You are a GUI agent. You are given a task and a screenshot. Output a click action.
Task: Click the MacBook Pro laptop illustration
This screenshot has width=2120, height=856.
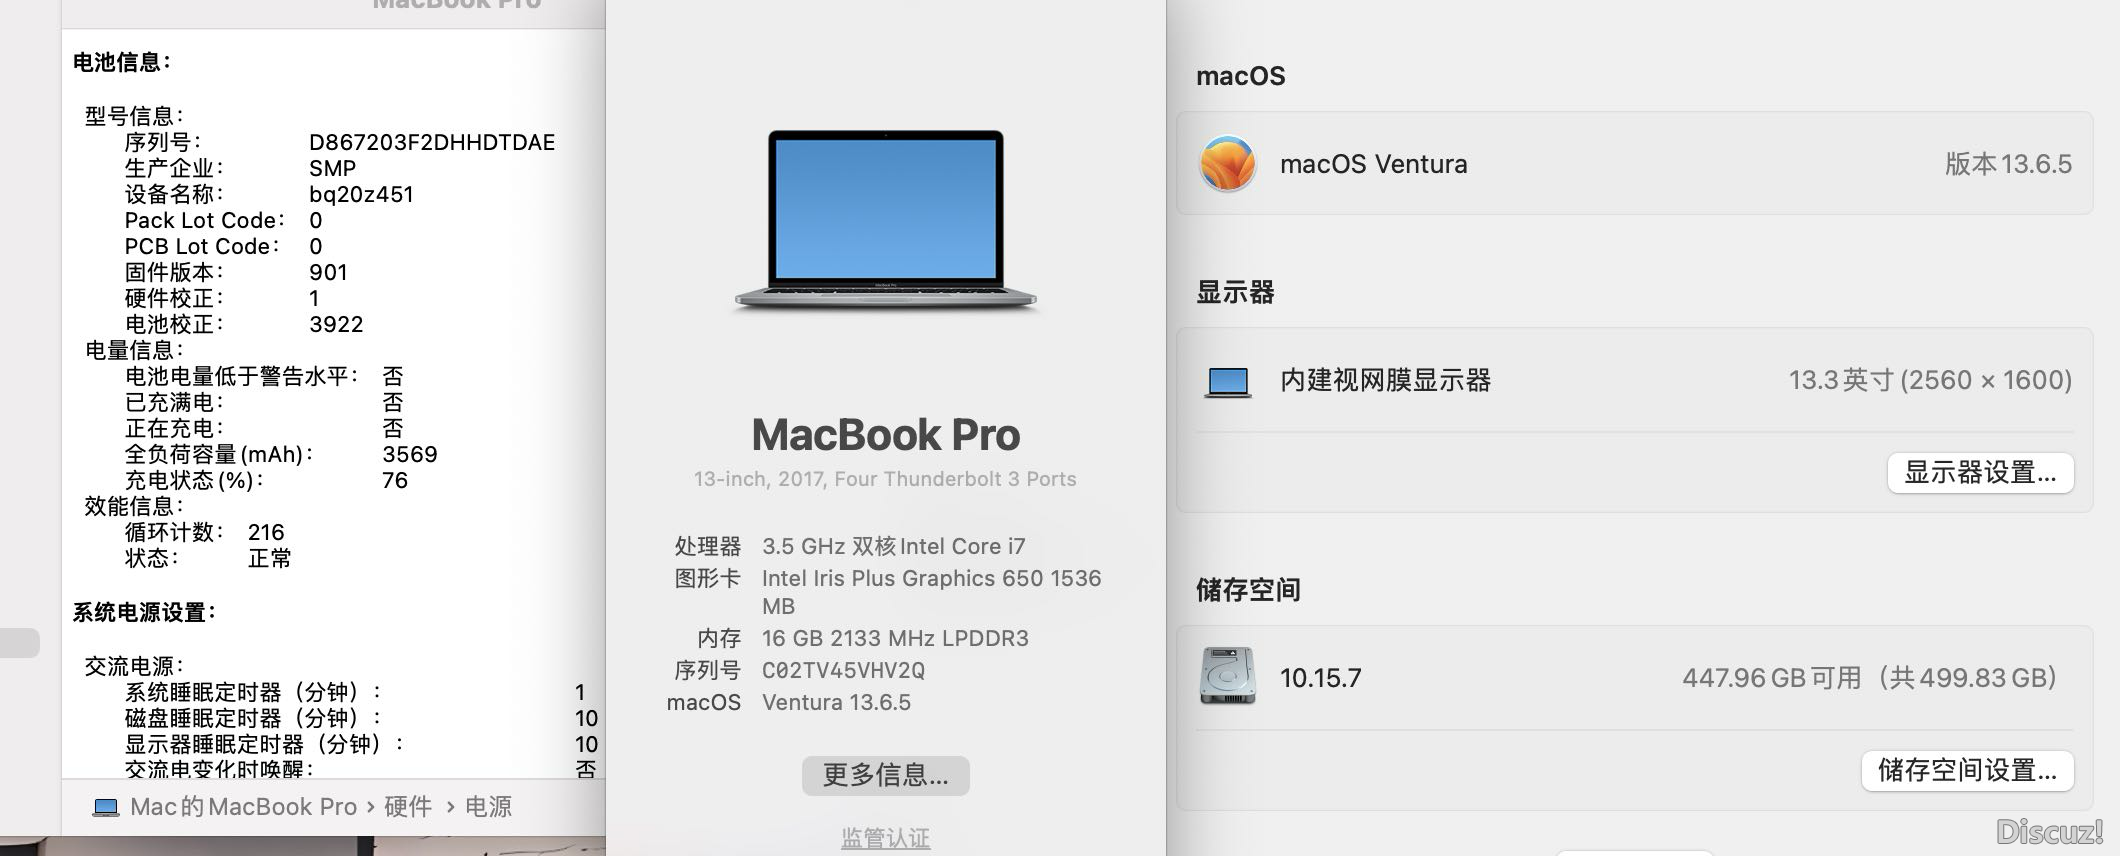click(x=886, y=220)
